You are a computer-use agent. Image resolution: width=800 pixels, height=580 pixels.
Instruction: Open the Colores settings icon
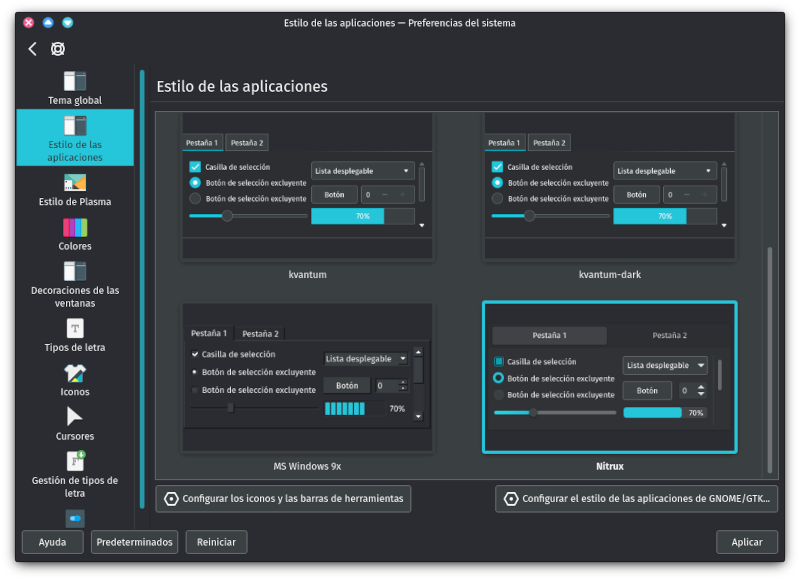pyautogui.click(x=75, y=227)
